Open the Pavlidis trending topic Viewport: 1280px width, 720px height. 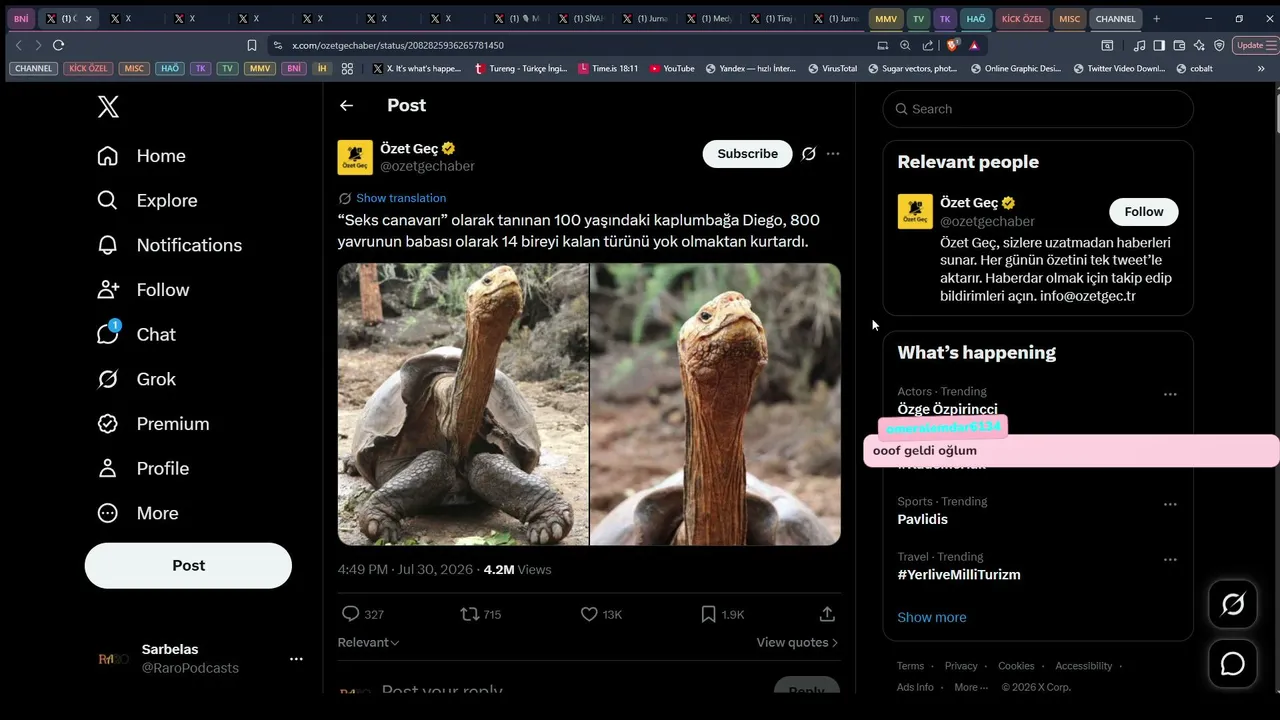coord(923,519)
